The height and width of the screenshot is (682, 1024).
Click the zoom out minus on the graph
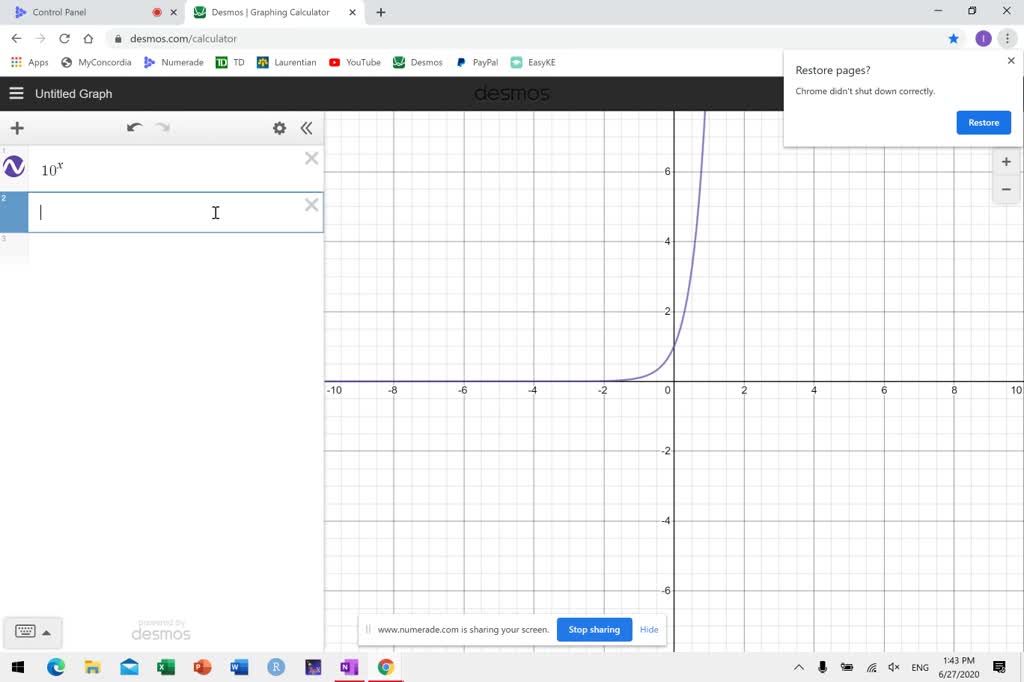pyautogui.click(x=1005, y=189)
